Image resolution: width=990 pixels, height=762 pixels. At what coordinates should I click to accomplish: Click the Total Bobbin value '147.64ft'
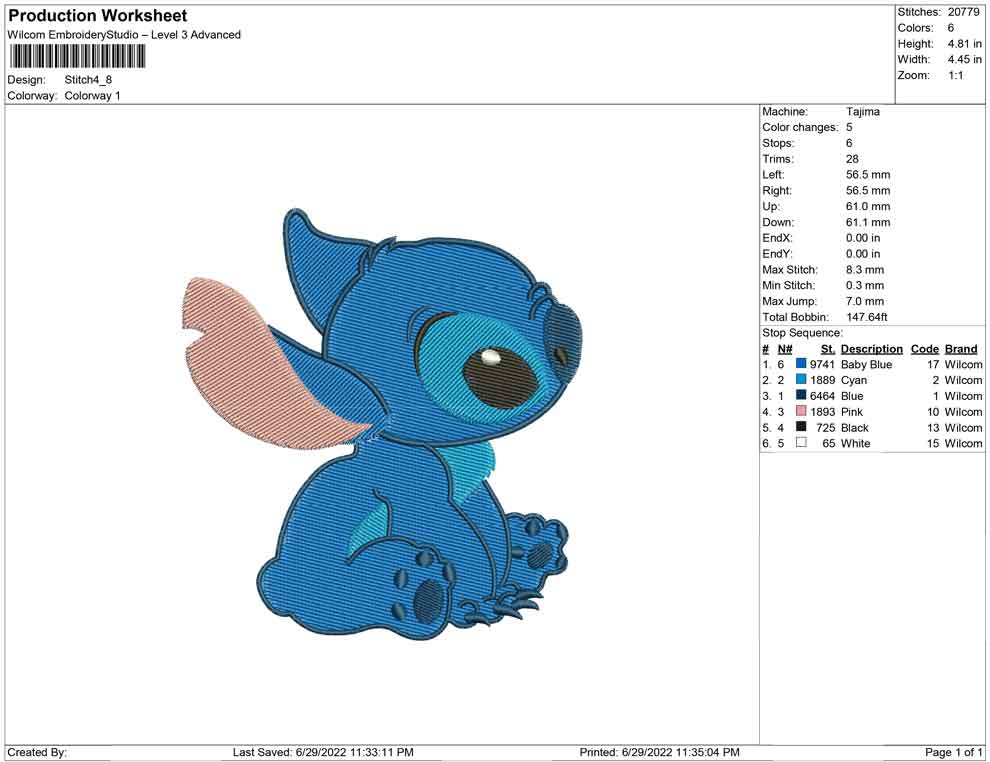[x=867, y=317]
